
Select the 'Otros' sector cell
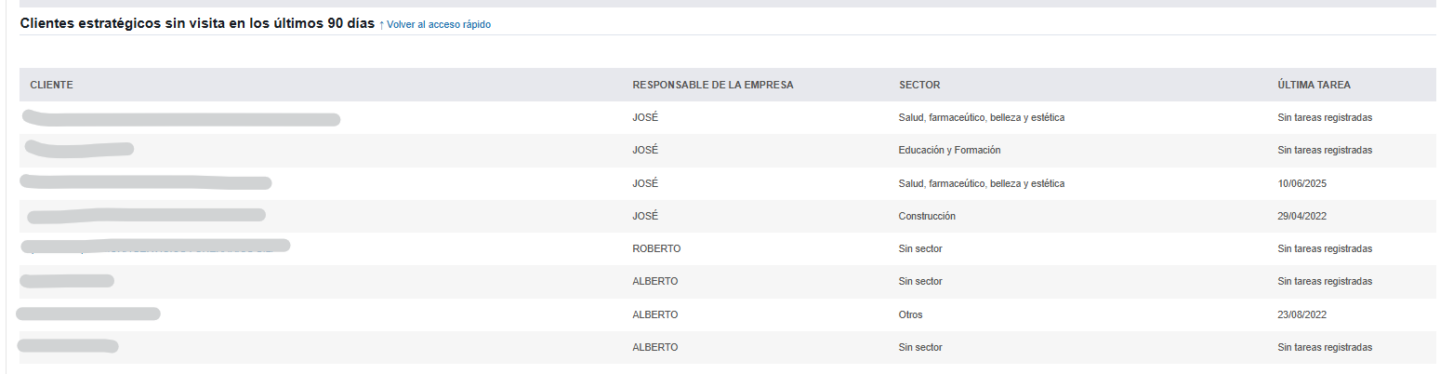(x=911, y=314)
